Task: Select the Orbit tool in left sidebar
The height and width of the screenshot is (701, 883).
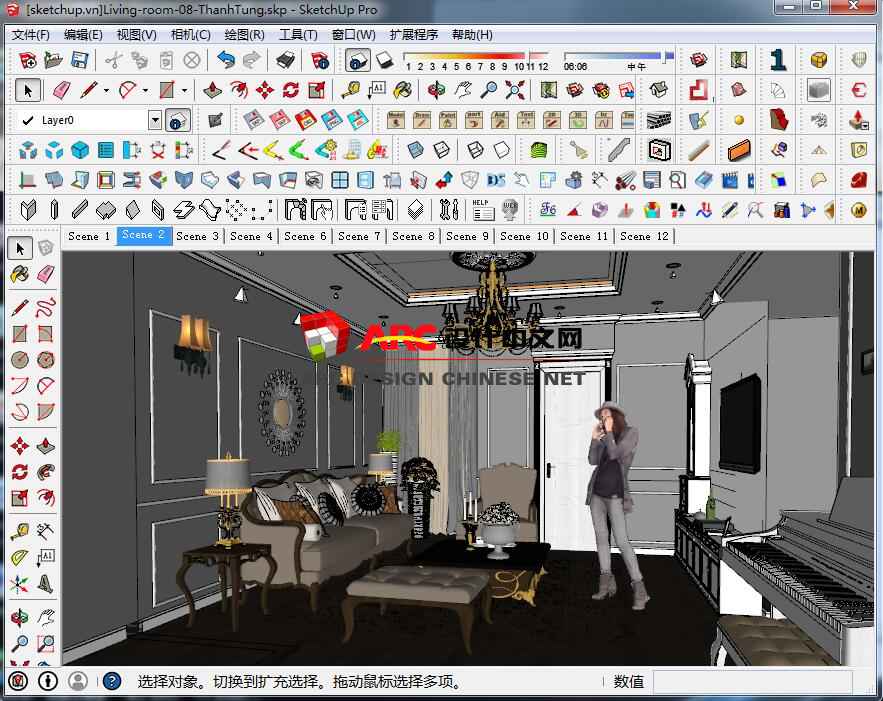Action: point(19,615)
